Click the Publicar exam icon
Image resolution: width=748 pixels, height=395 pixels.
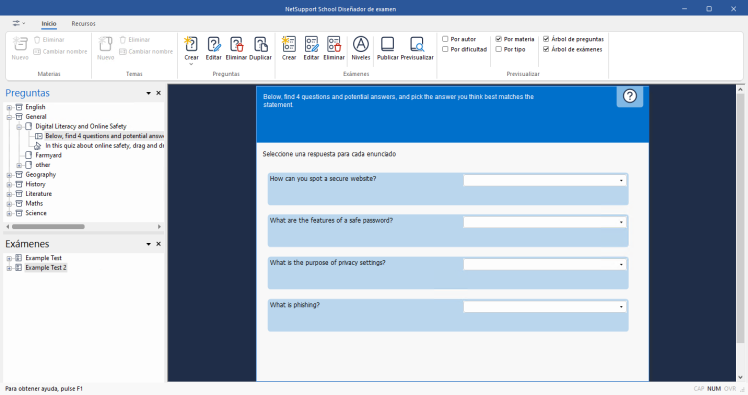[x=387, y=49]
